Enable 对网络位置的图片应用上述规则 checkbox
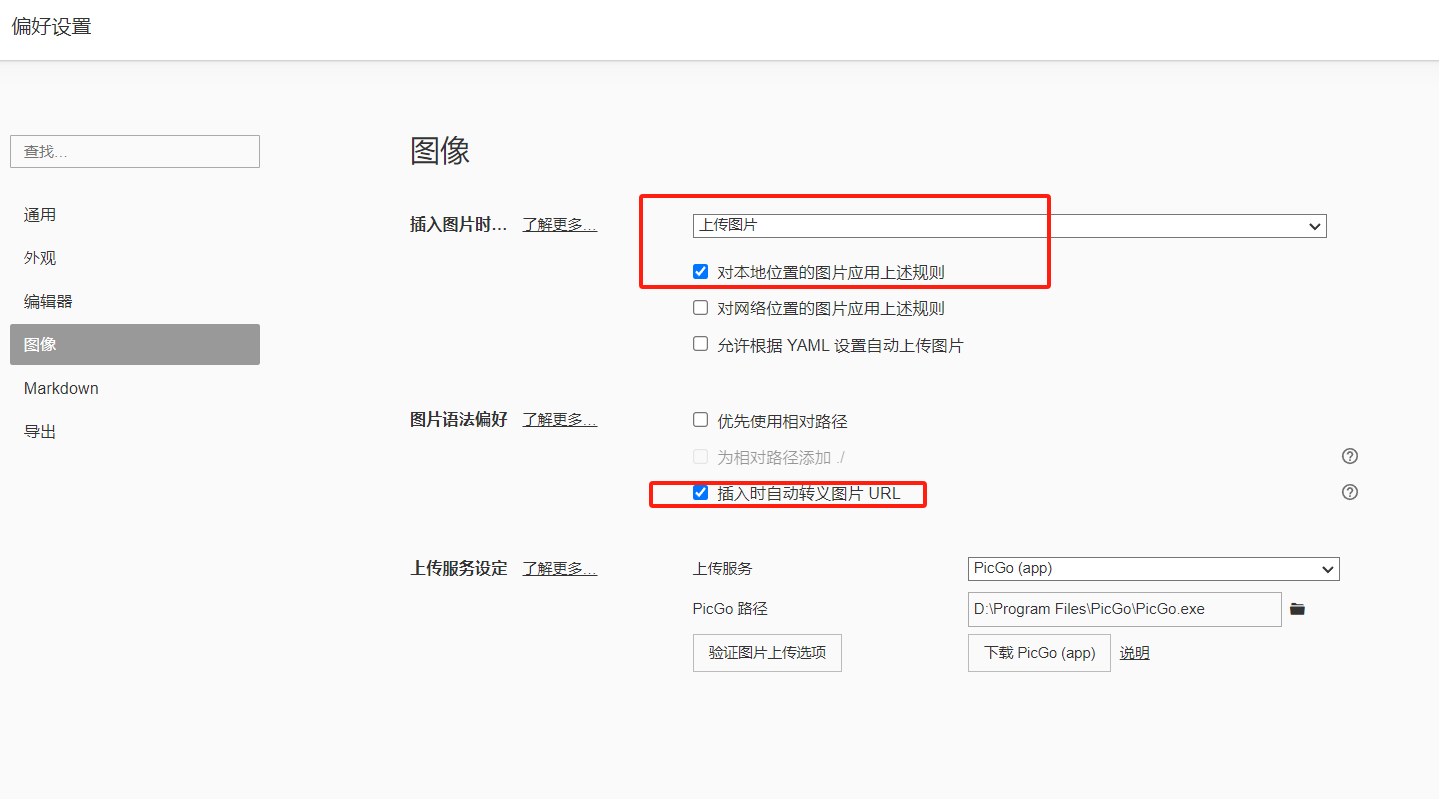The height and width of the screenshot is (799, 1439). [701, 308]
